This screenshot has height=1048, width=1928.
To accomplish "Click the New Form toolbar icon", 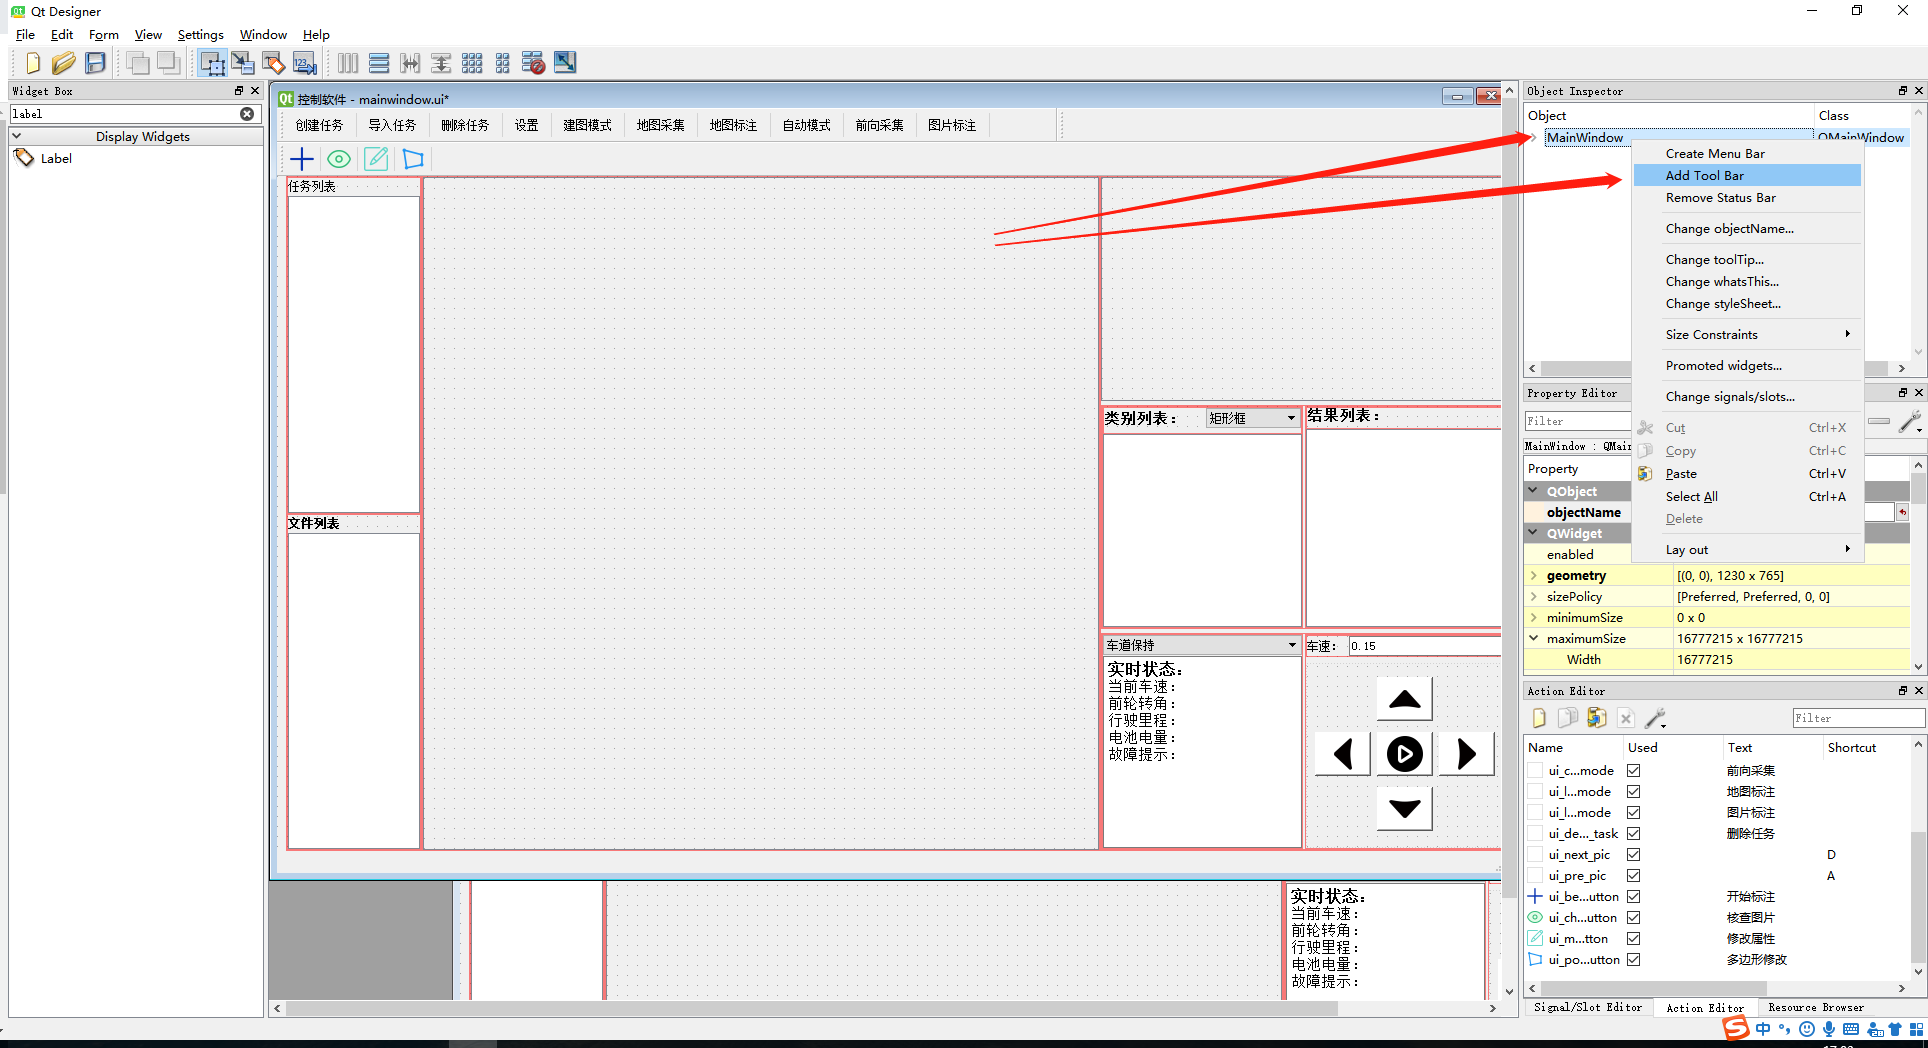I will click(x=31, y=62).
